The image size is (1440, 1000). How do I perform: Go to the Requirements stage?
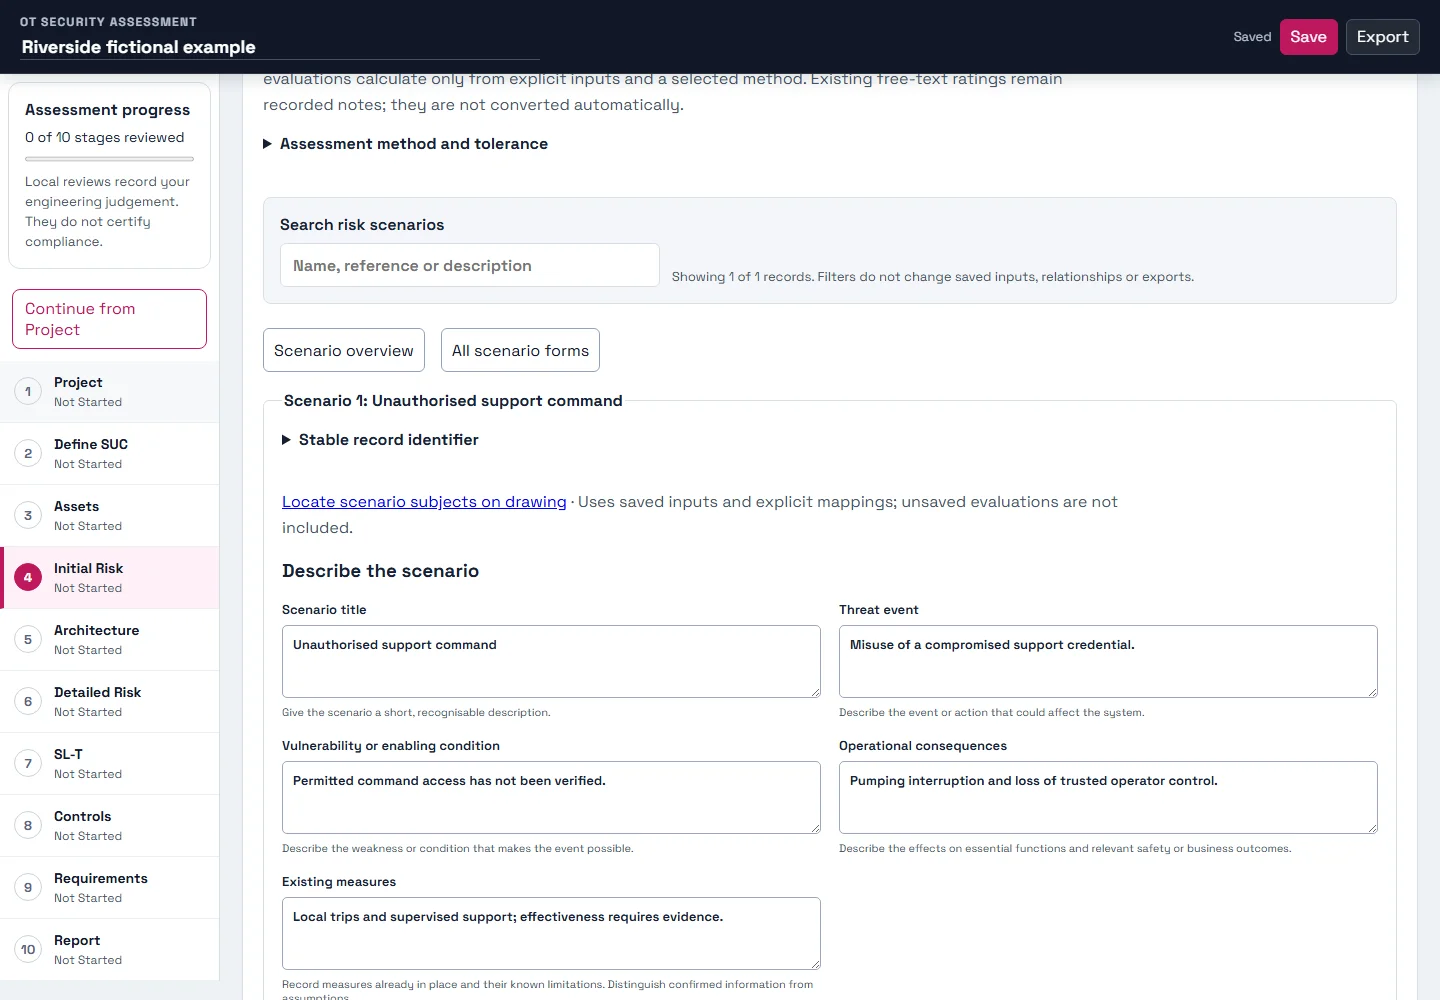110,888
